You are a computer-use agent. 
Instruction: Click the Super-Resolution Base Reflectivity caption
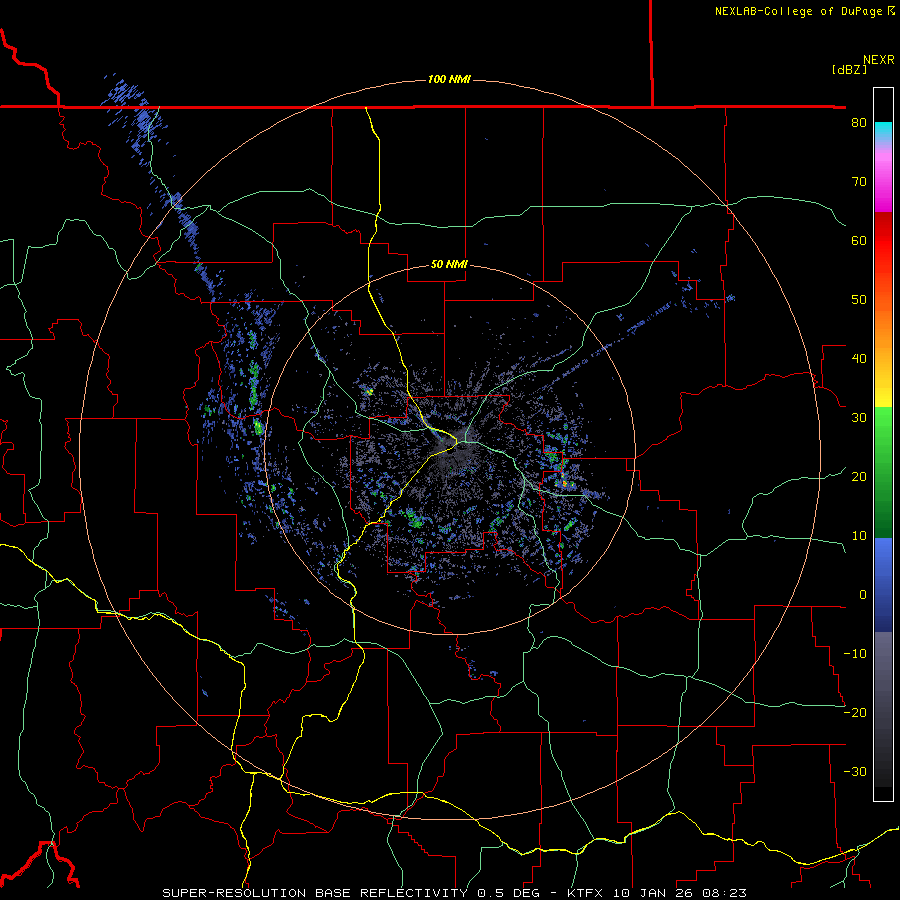pyautogui.click(x=315, y=893)
